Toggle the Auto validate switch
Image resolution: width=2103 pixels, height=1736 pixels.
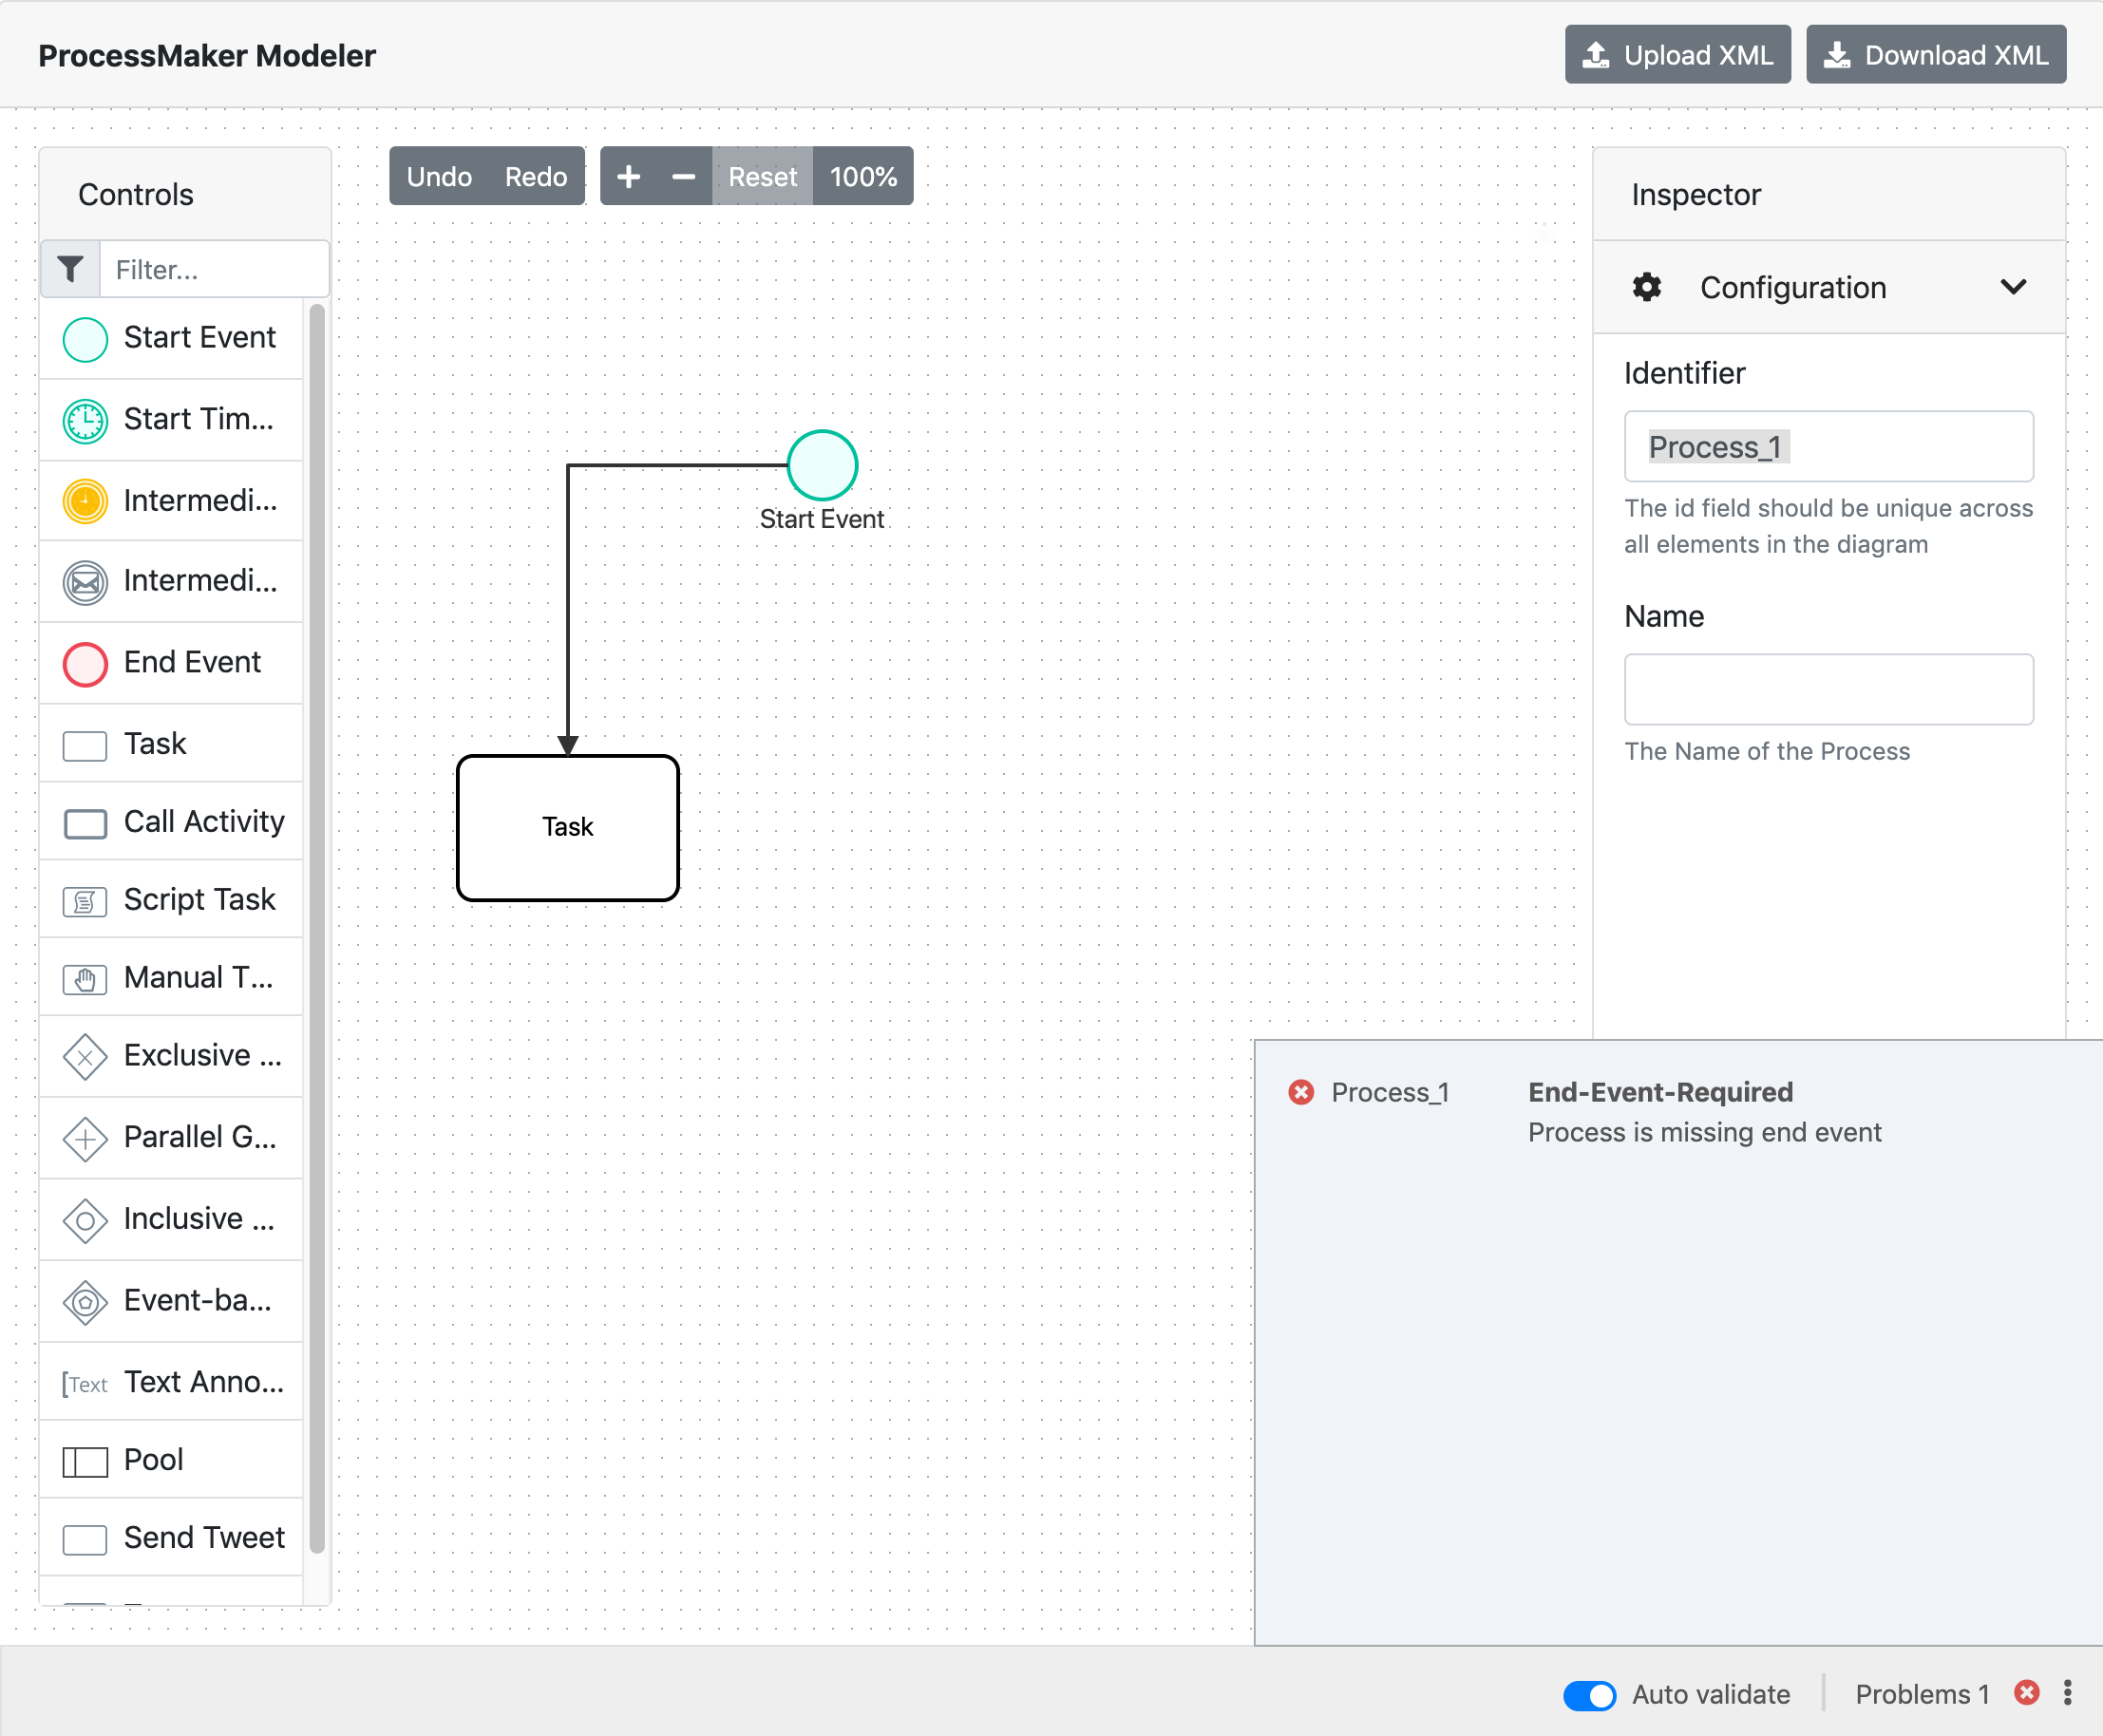click(1588, 1694)
